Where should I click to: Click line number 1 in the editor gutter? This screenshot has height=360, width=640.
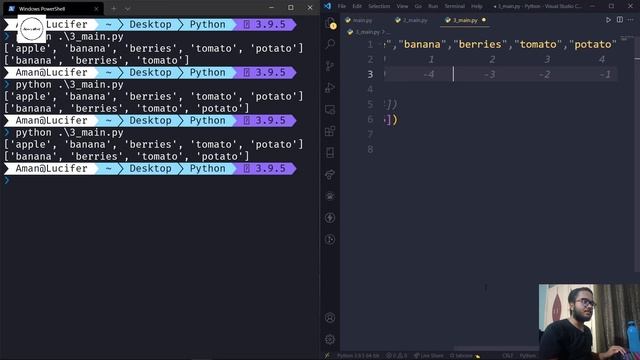(370, 44)
